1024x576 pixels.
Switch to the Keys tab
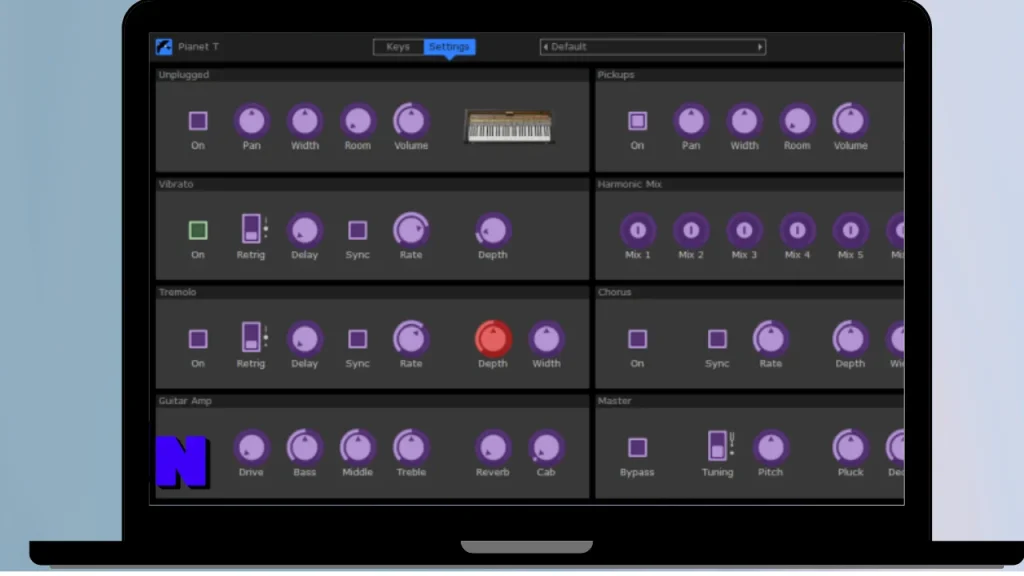[398, 47]
